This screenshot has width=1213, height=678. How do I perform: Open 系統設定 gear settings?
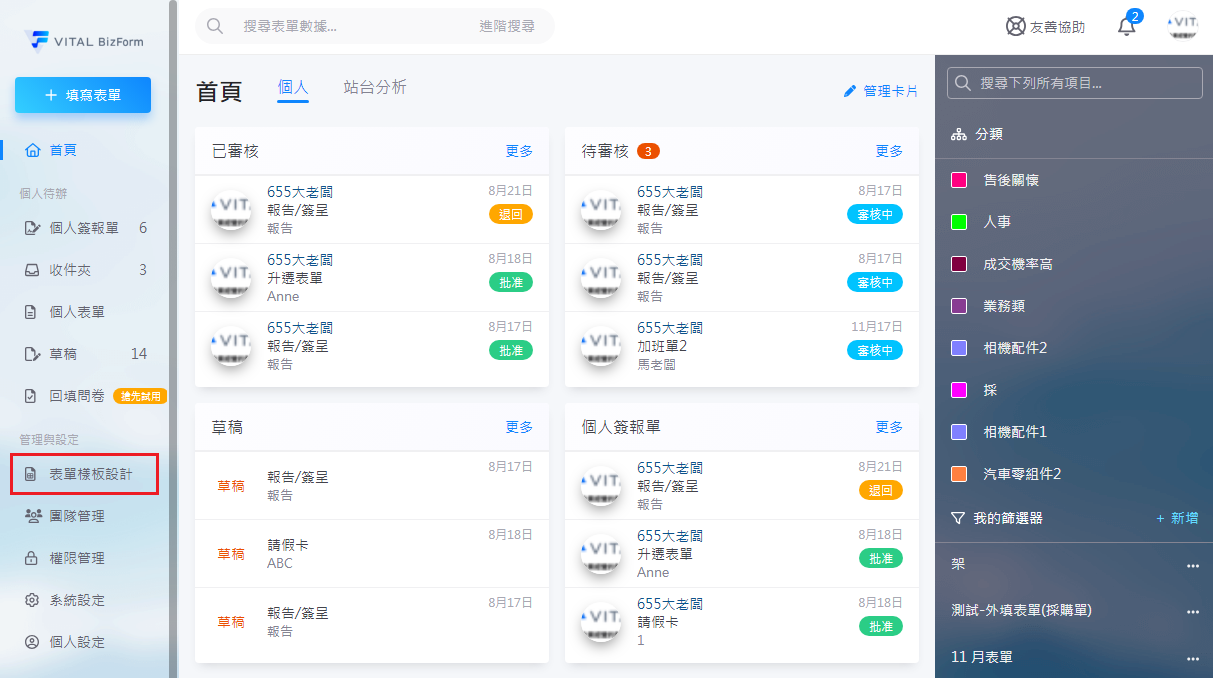77,600
